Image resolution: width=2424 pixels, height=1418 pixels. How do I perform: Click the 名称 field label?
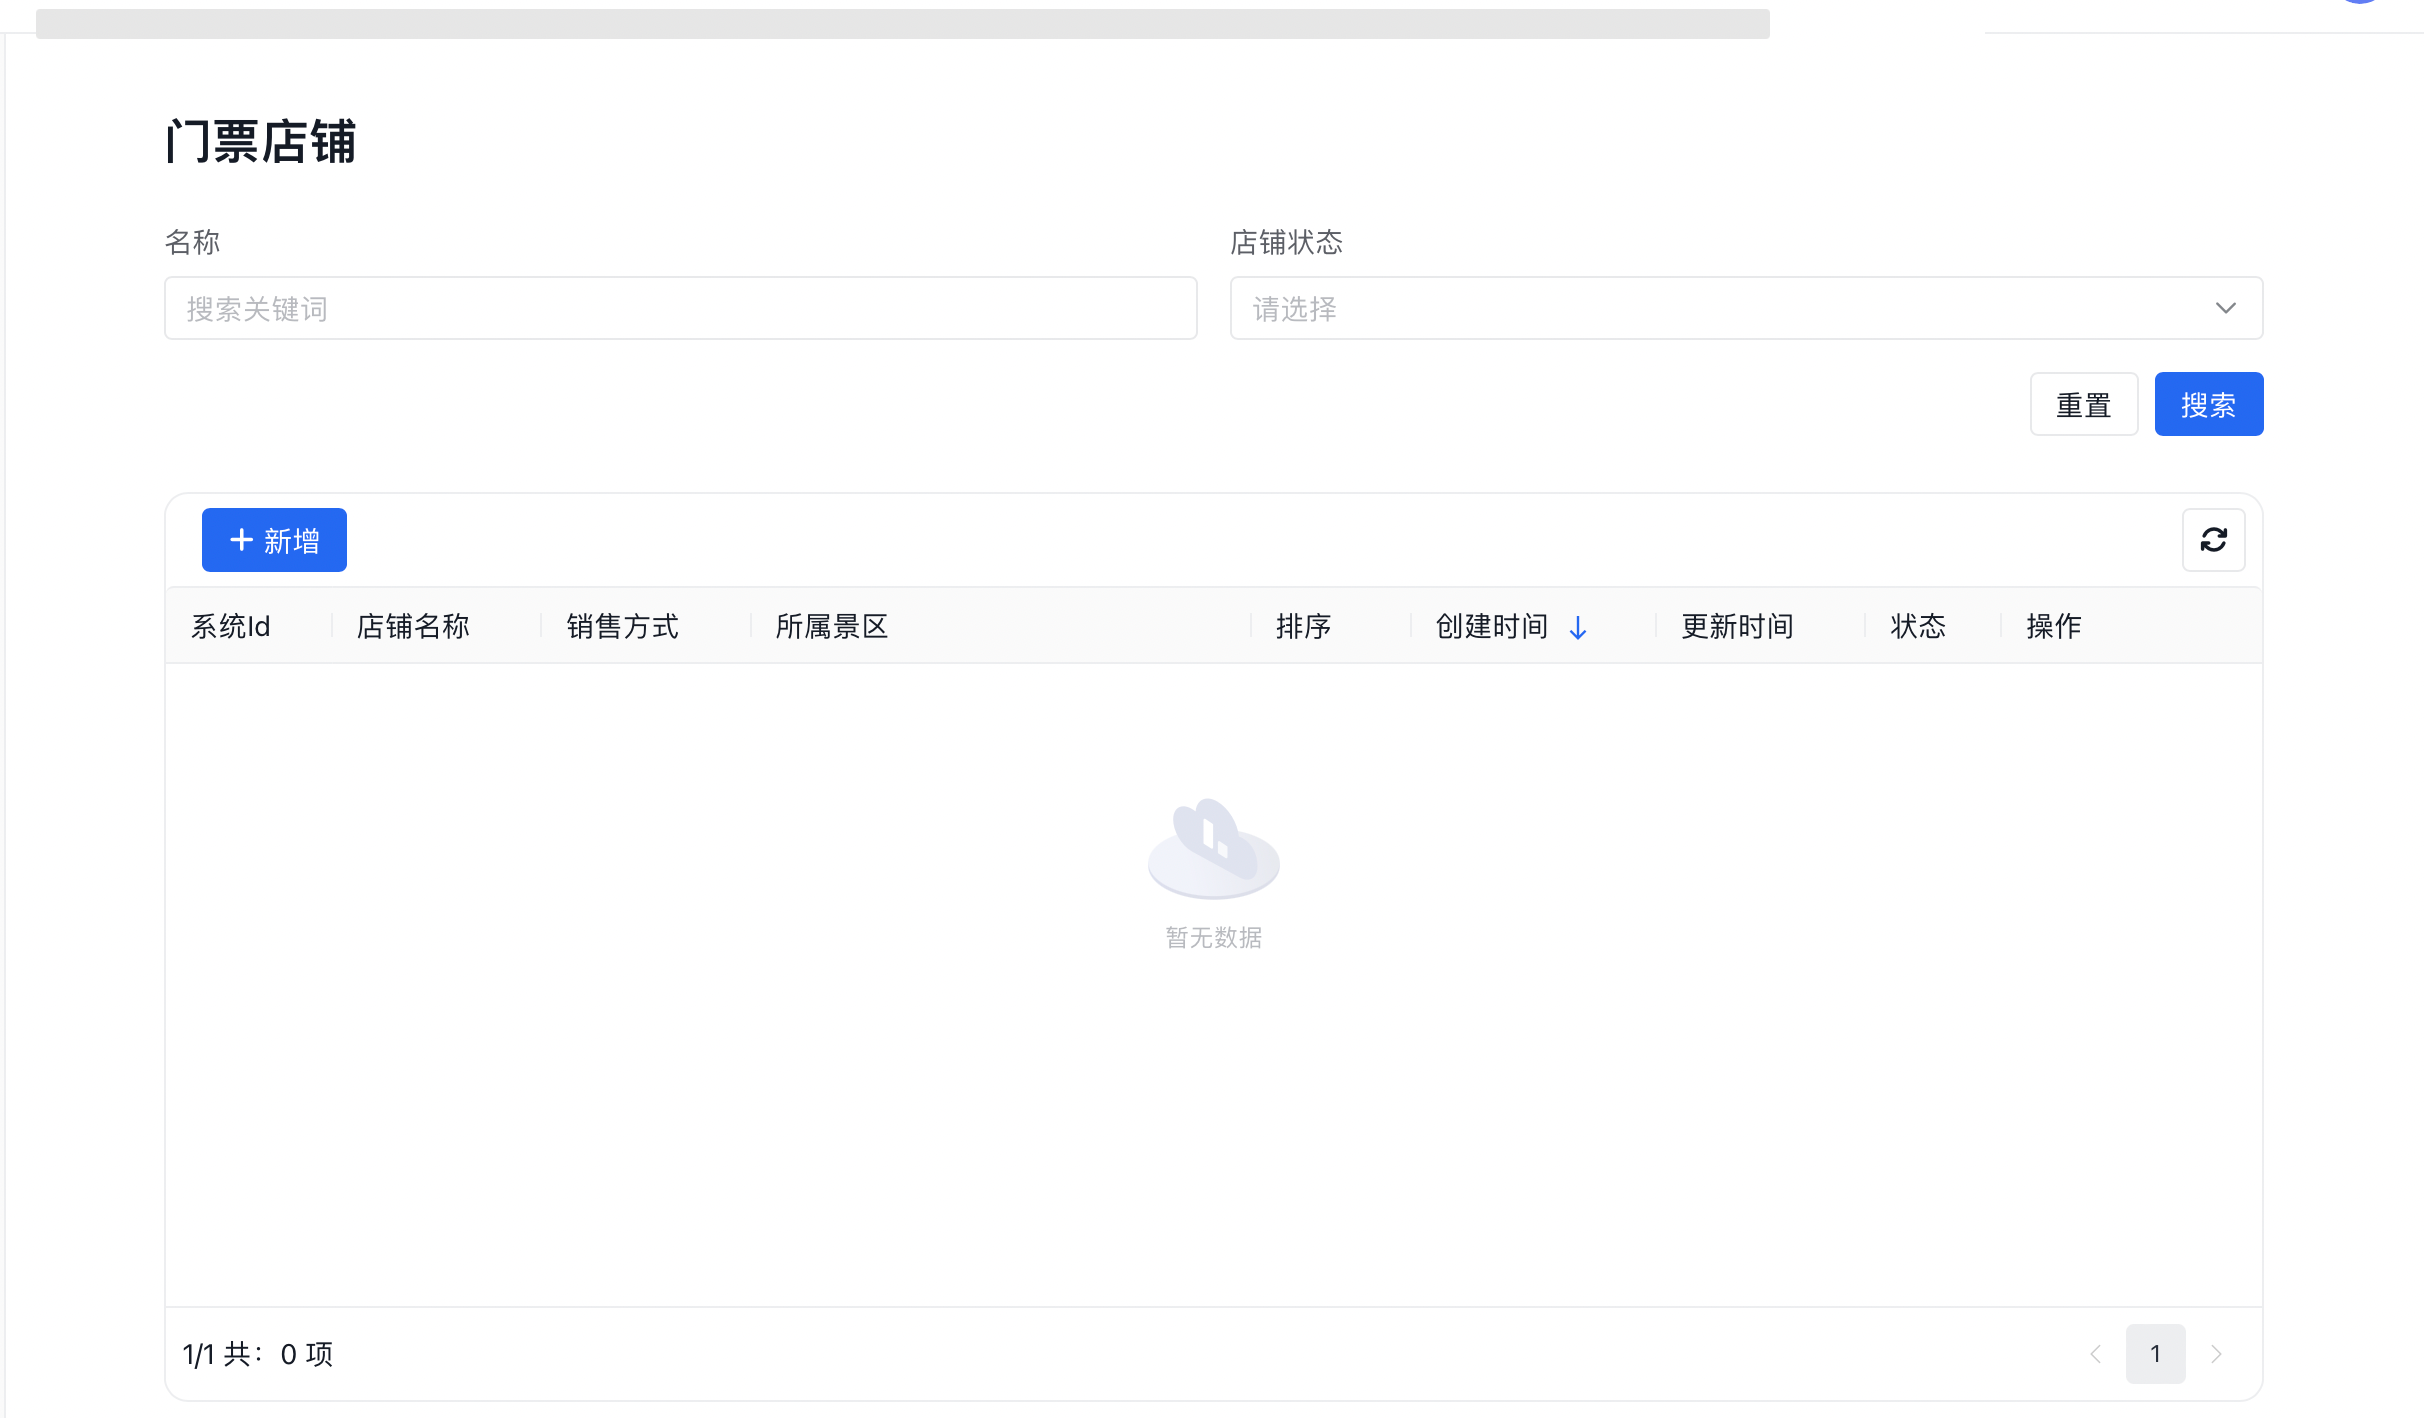point(192,242)
